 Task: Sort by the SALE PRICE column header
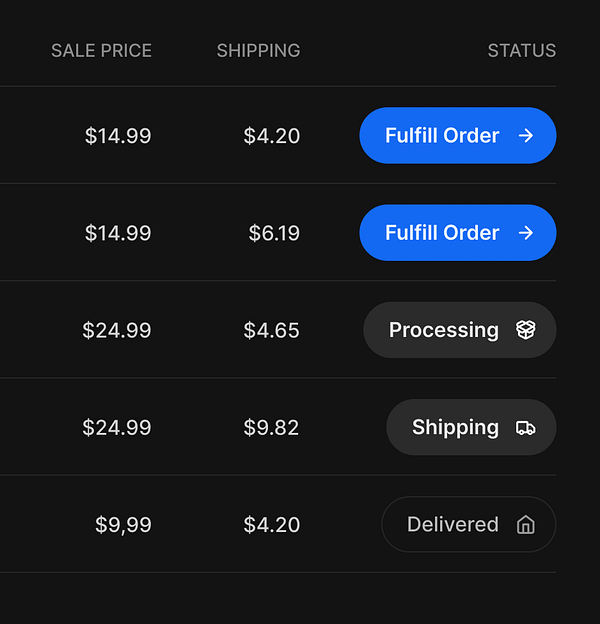click(x=101, y=51)
